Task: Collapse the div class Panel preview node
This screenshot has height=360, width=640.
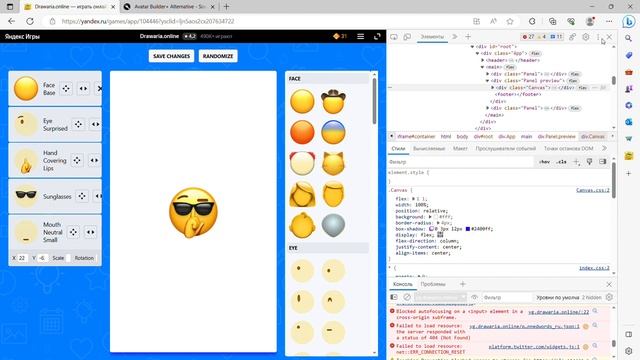Action: [x=487, y=81]
